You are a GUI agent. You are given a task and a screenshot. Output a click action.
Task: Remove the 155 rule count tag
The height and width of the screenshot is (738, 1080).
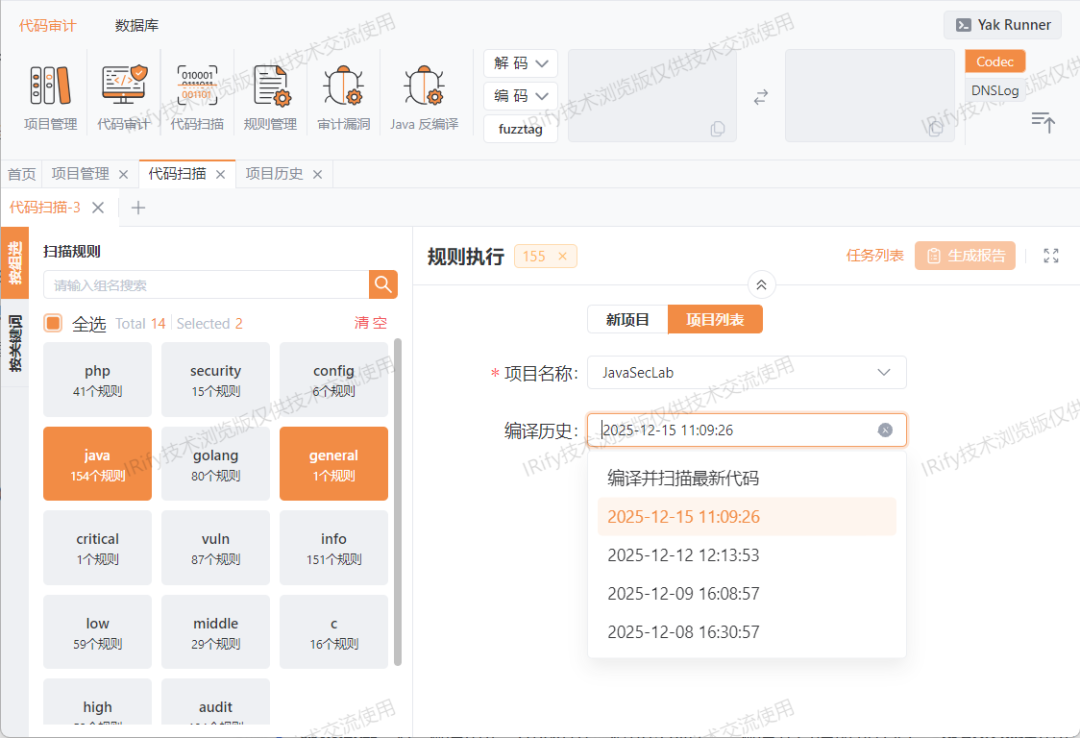(562, 256)
